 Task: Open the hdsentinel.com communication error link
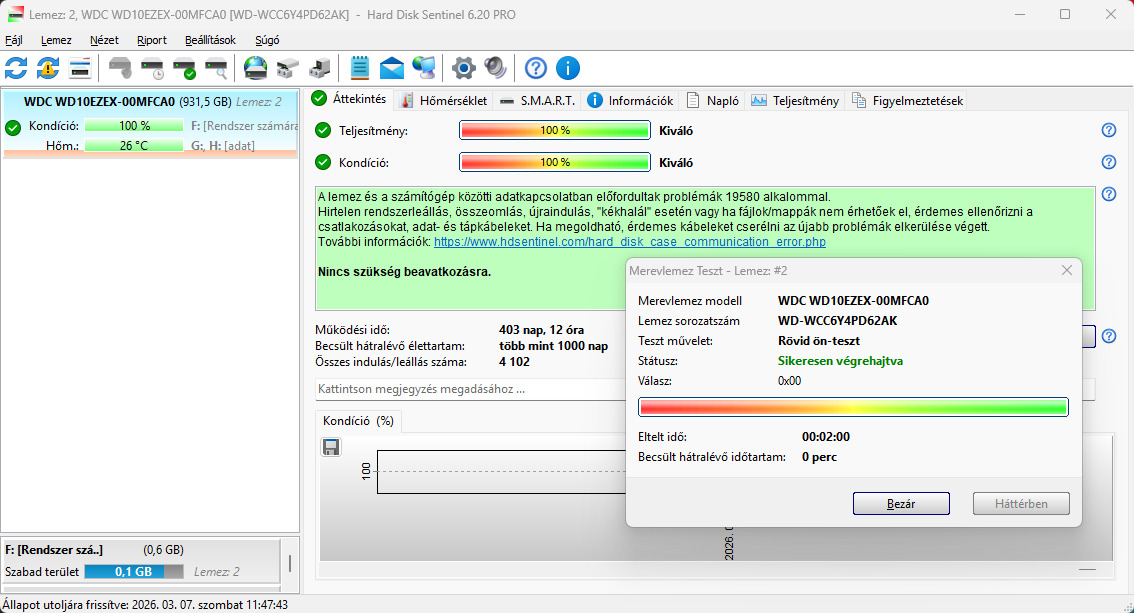(629, 241)
